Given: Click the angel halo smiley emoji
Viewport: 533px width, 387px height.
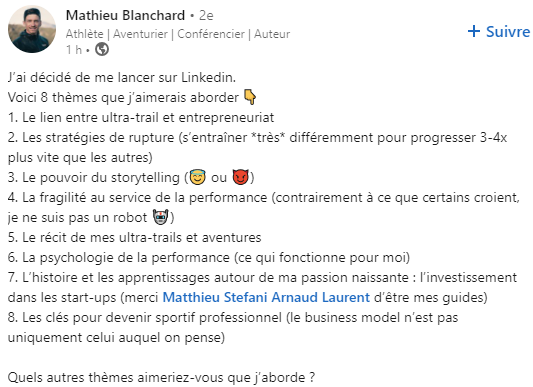Looking at the screenshot, I should coord(197,177).
